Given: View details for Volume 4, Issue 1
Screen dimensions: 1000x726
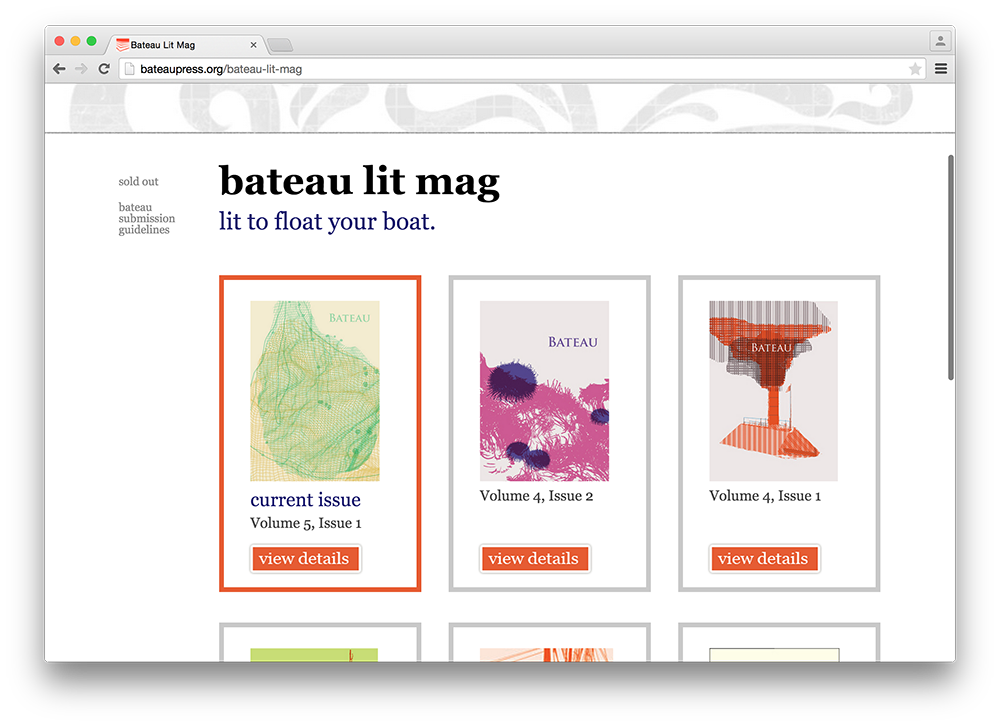Looking at the screenshot, I should (x=764, y=559).
